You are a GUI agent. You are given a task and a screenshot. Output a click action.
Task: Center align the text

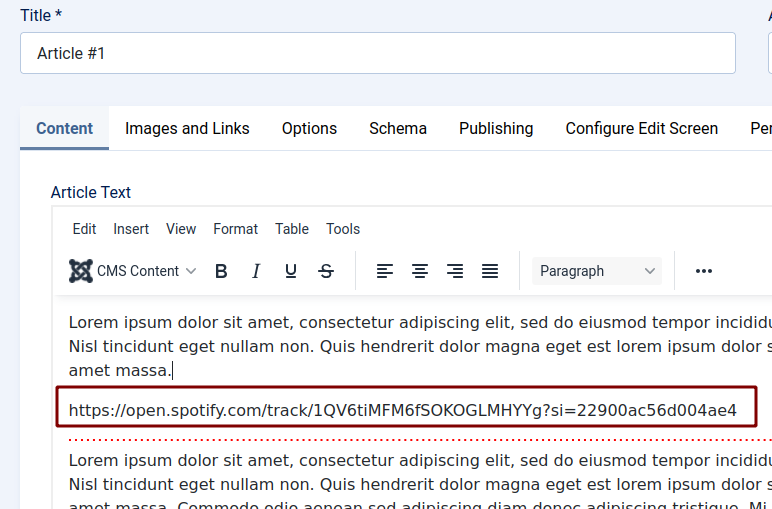(x=419, y=271)
